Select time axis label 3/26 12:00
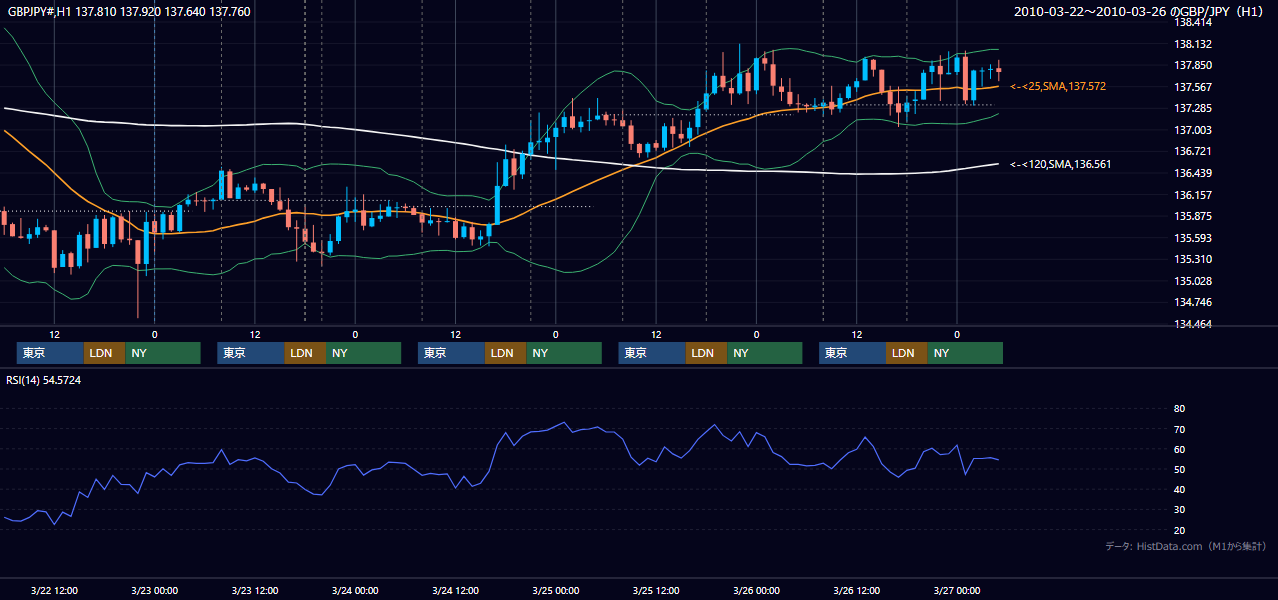 point(856,591)
